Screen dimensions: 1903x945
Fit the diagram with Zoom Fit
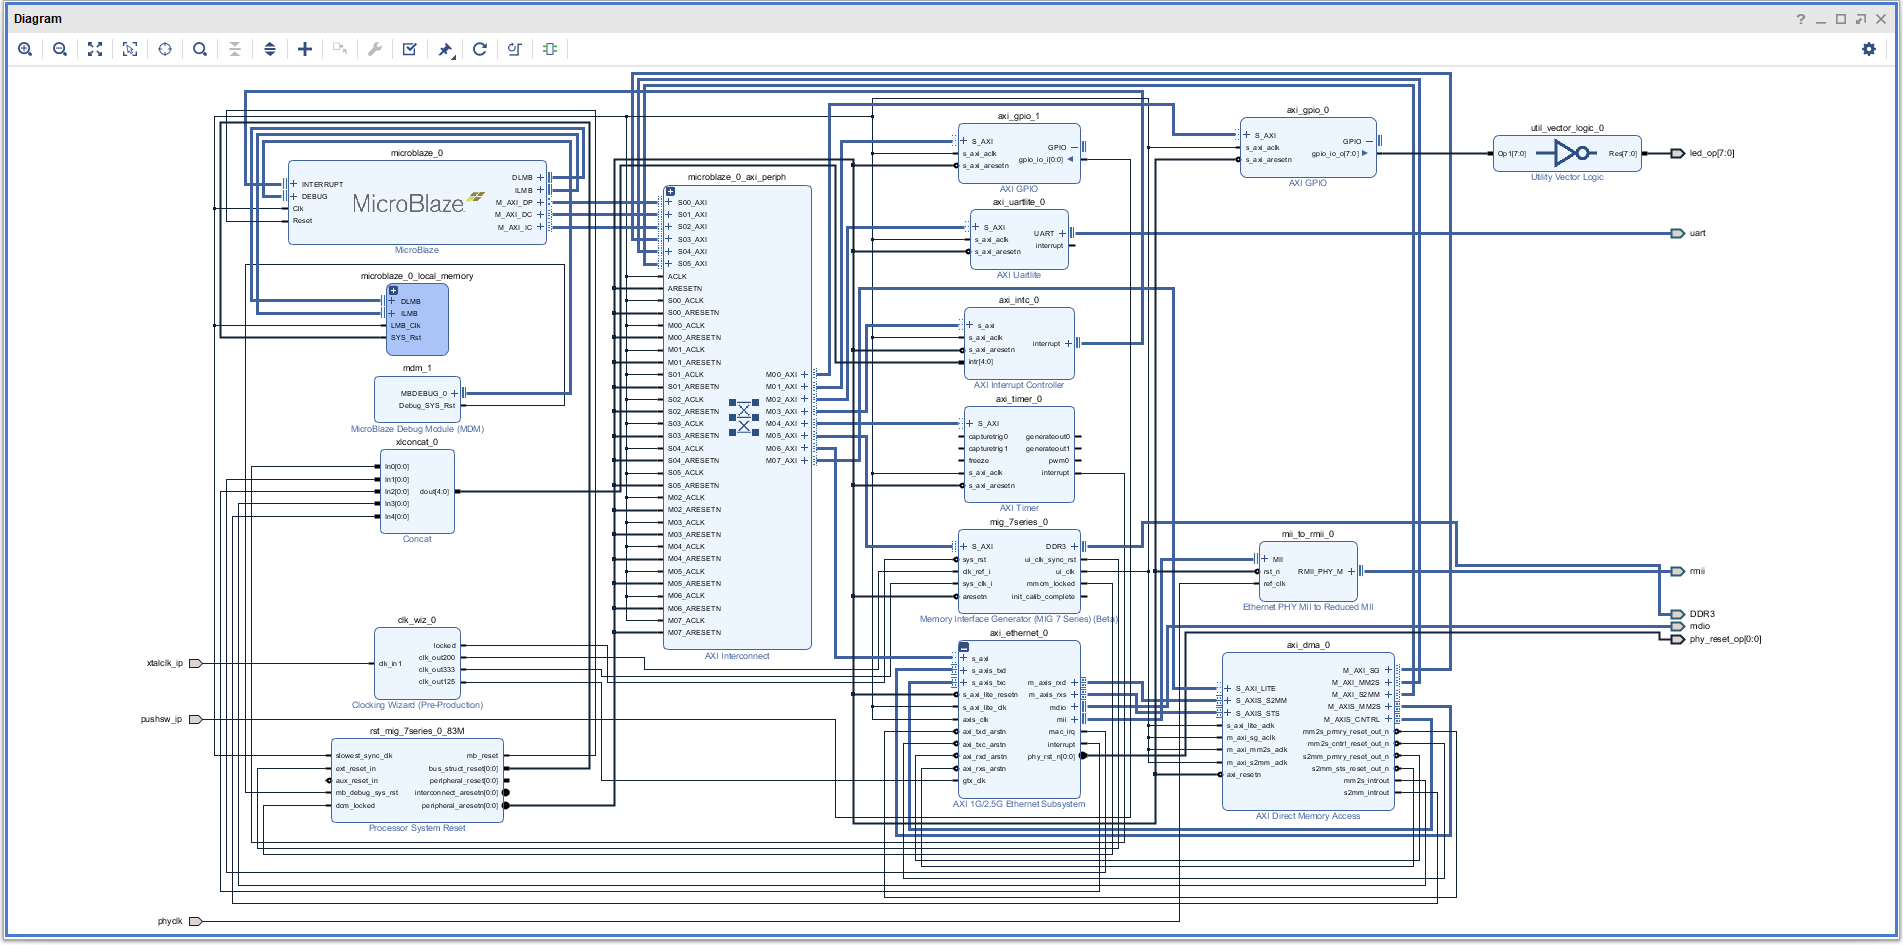pos(95,49)
